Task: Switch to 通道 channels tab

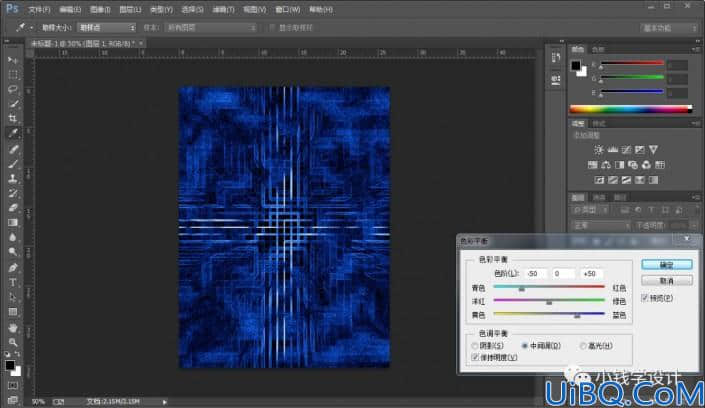Action: click(x=598, y=197)
